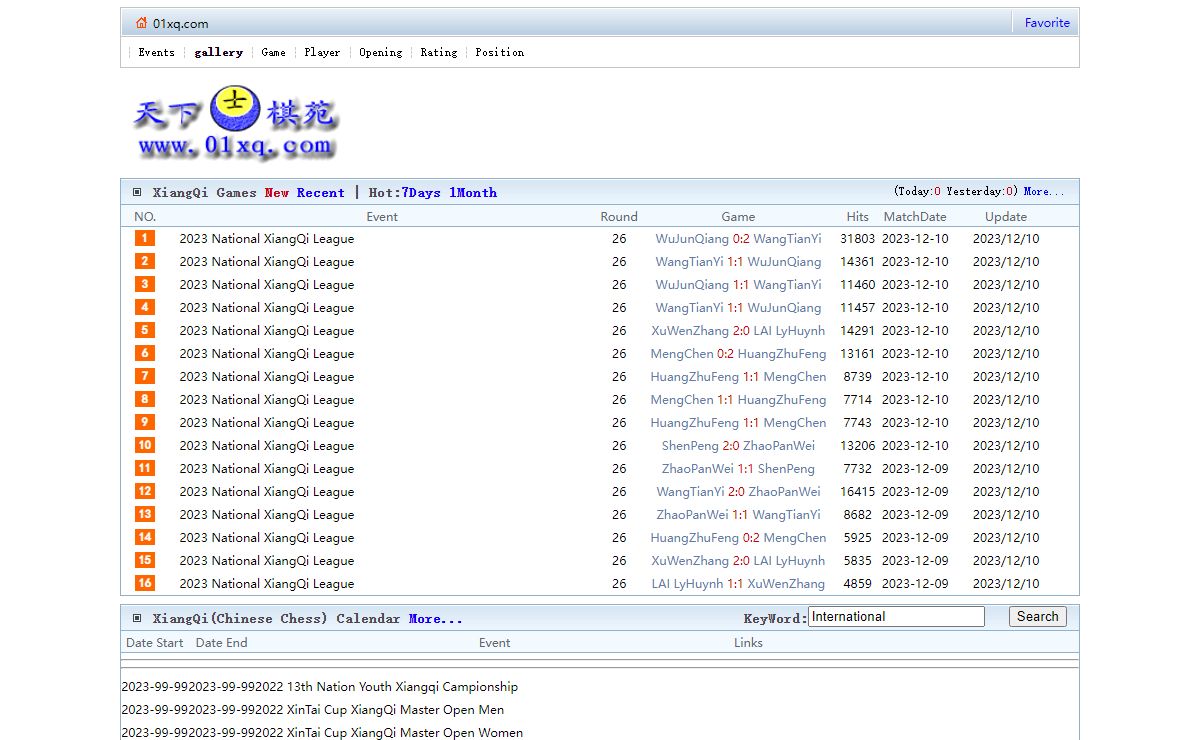
Task: Click the orange number 9 rank badge
Action: (145, 422)
